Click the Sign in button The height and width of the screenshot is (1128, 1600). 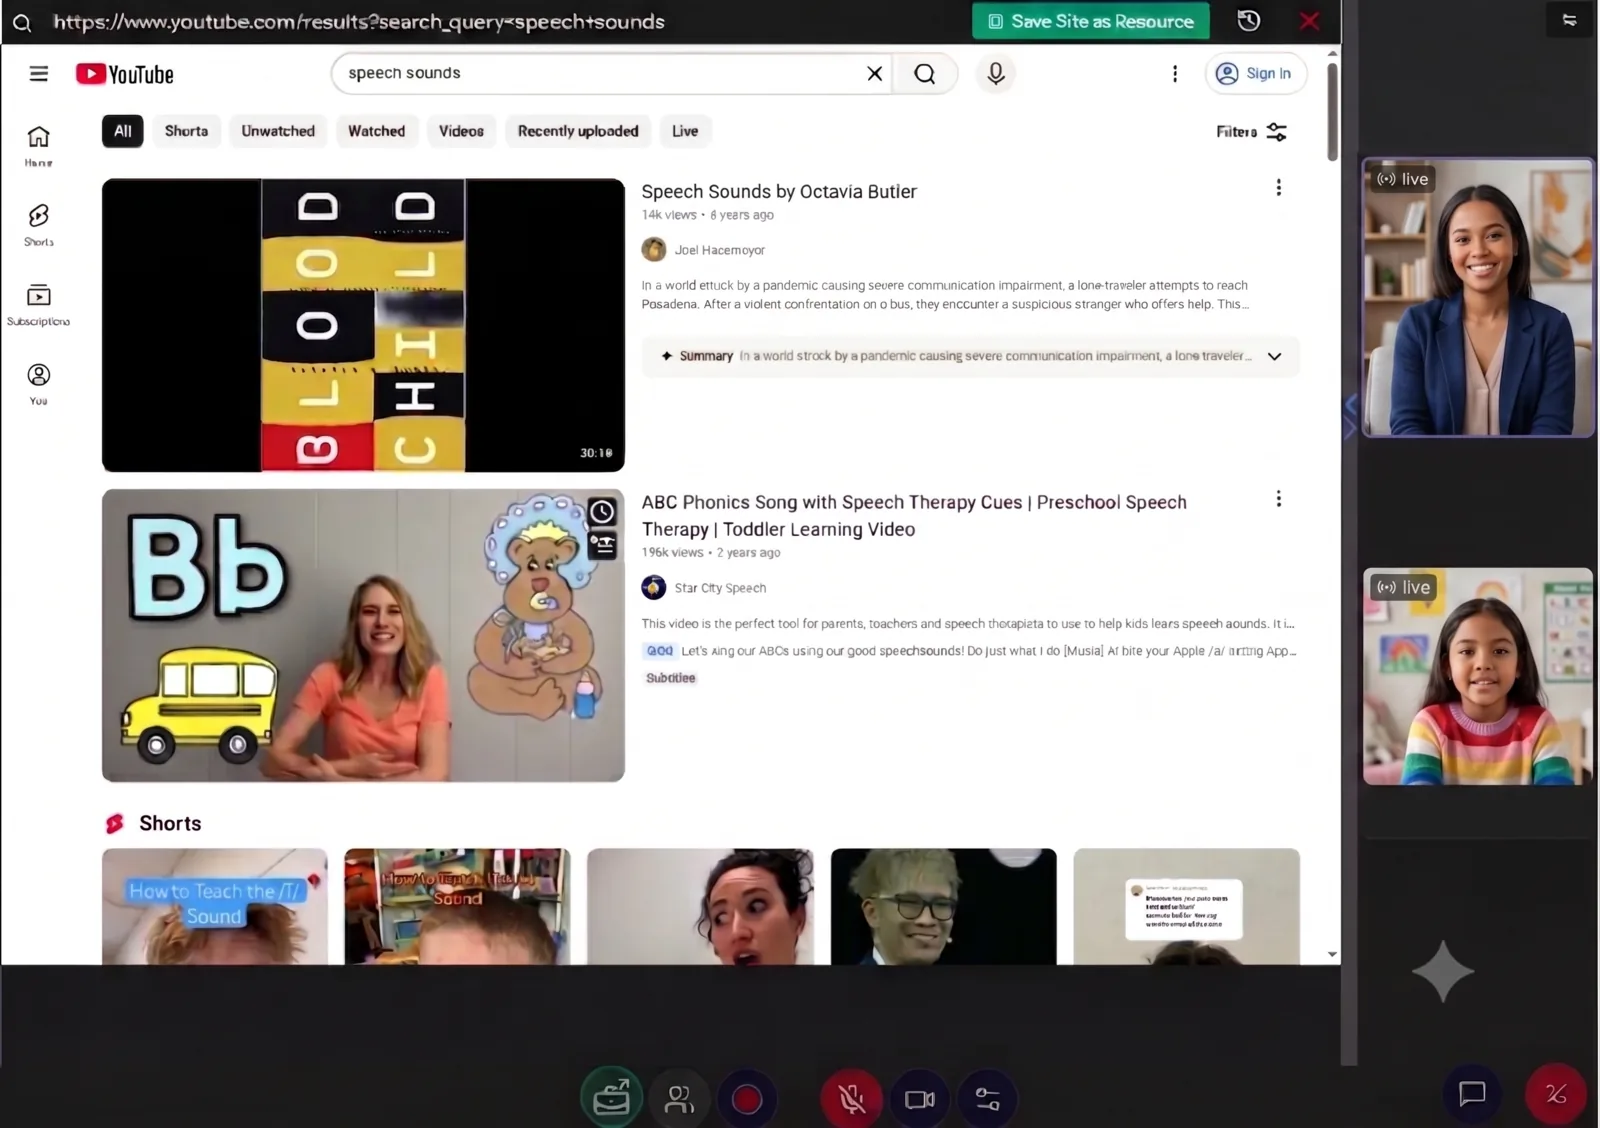tap(1255, 73)
